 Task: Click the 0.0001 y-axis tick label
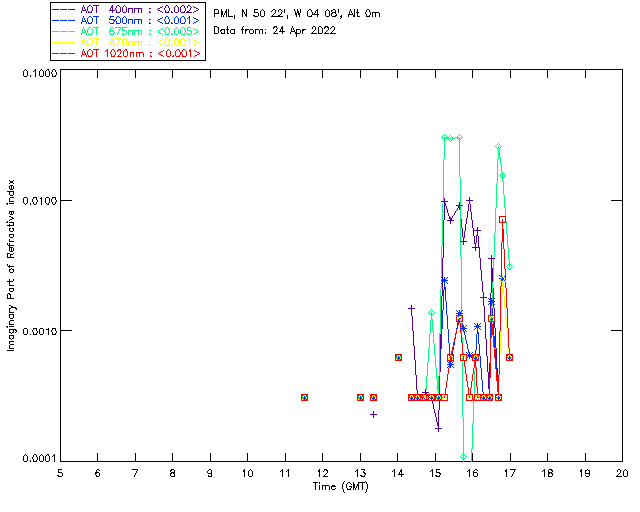(x=39, y=459)
